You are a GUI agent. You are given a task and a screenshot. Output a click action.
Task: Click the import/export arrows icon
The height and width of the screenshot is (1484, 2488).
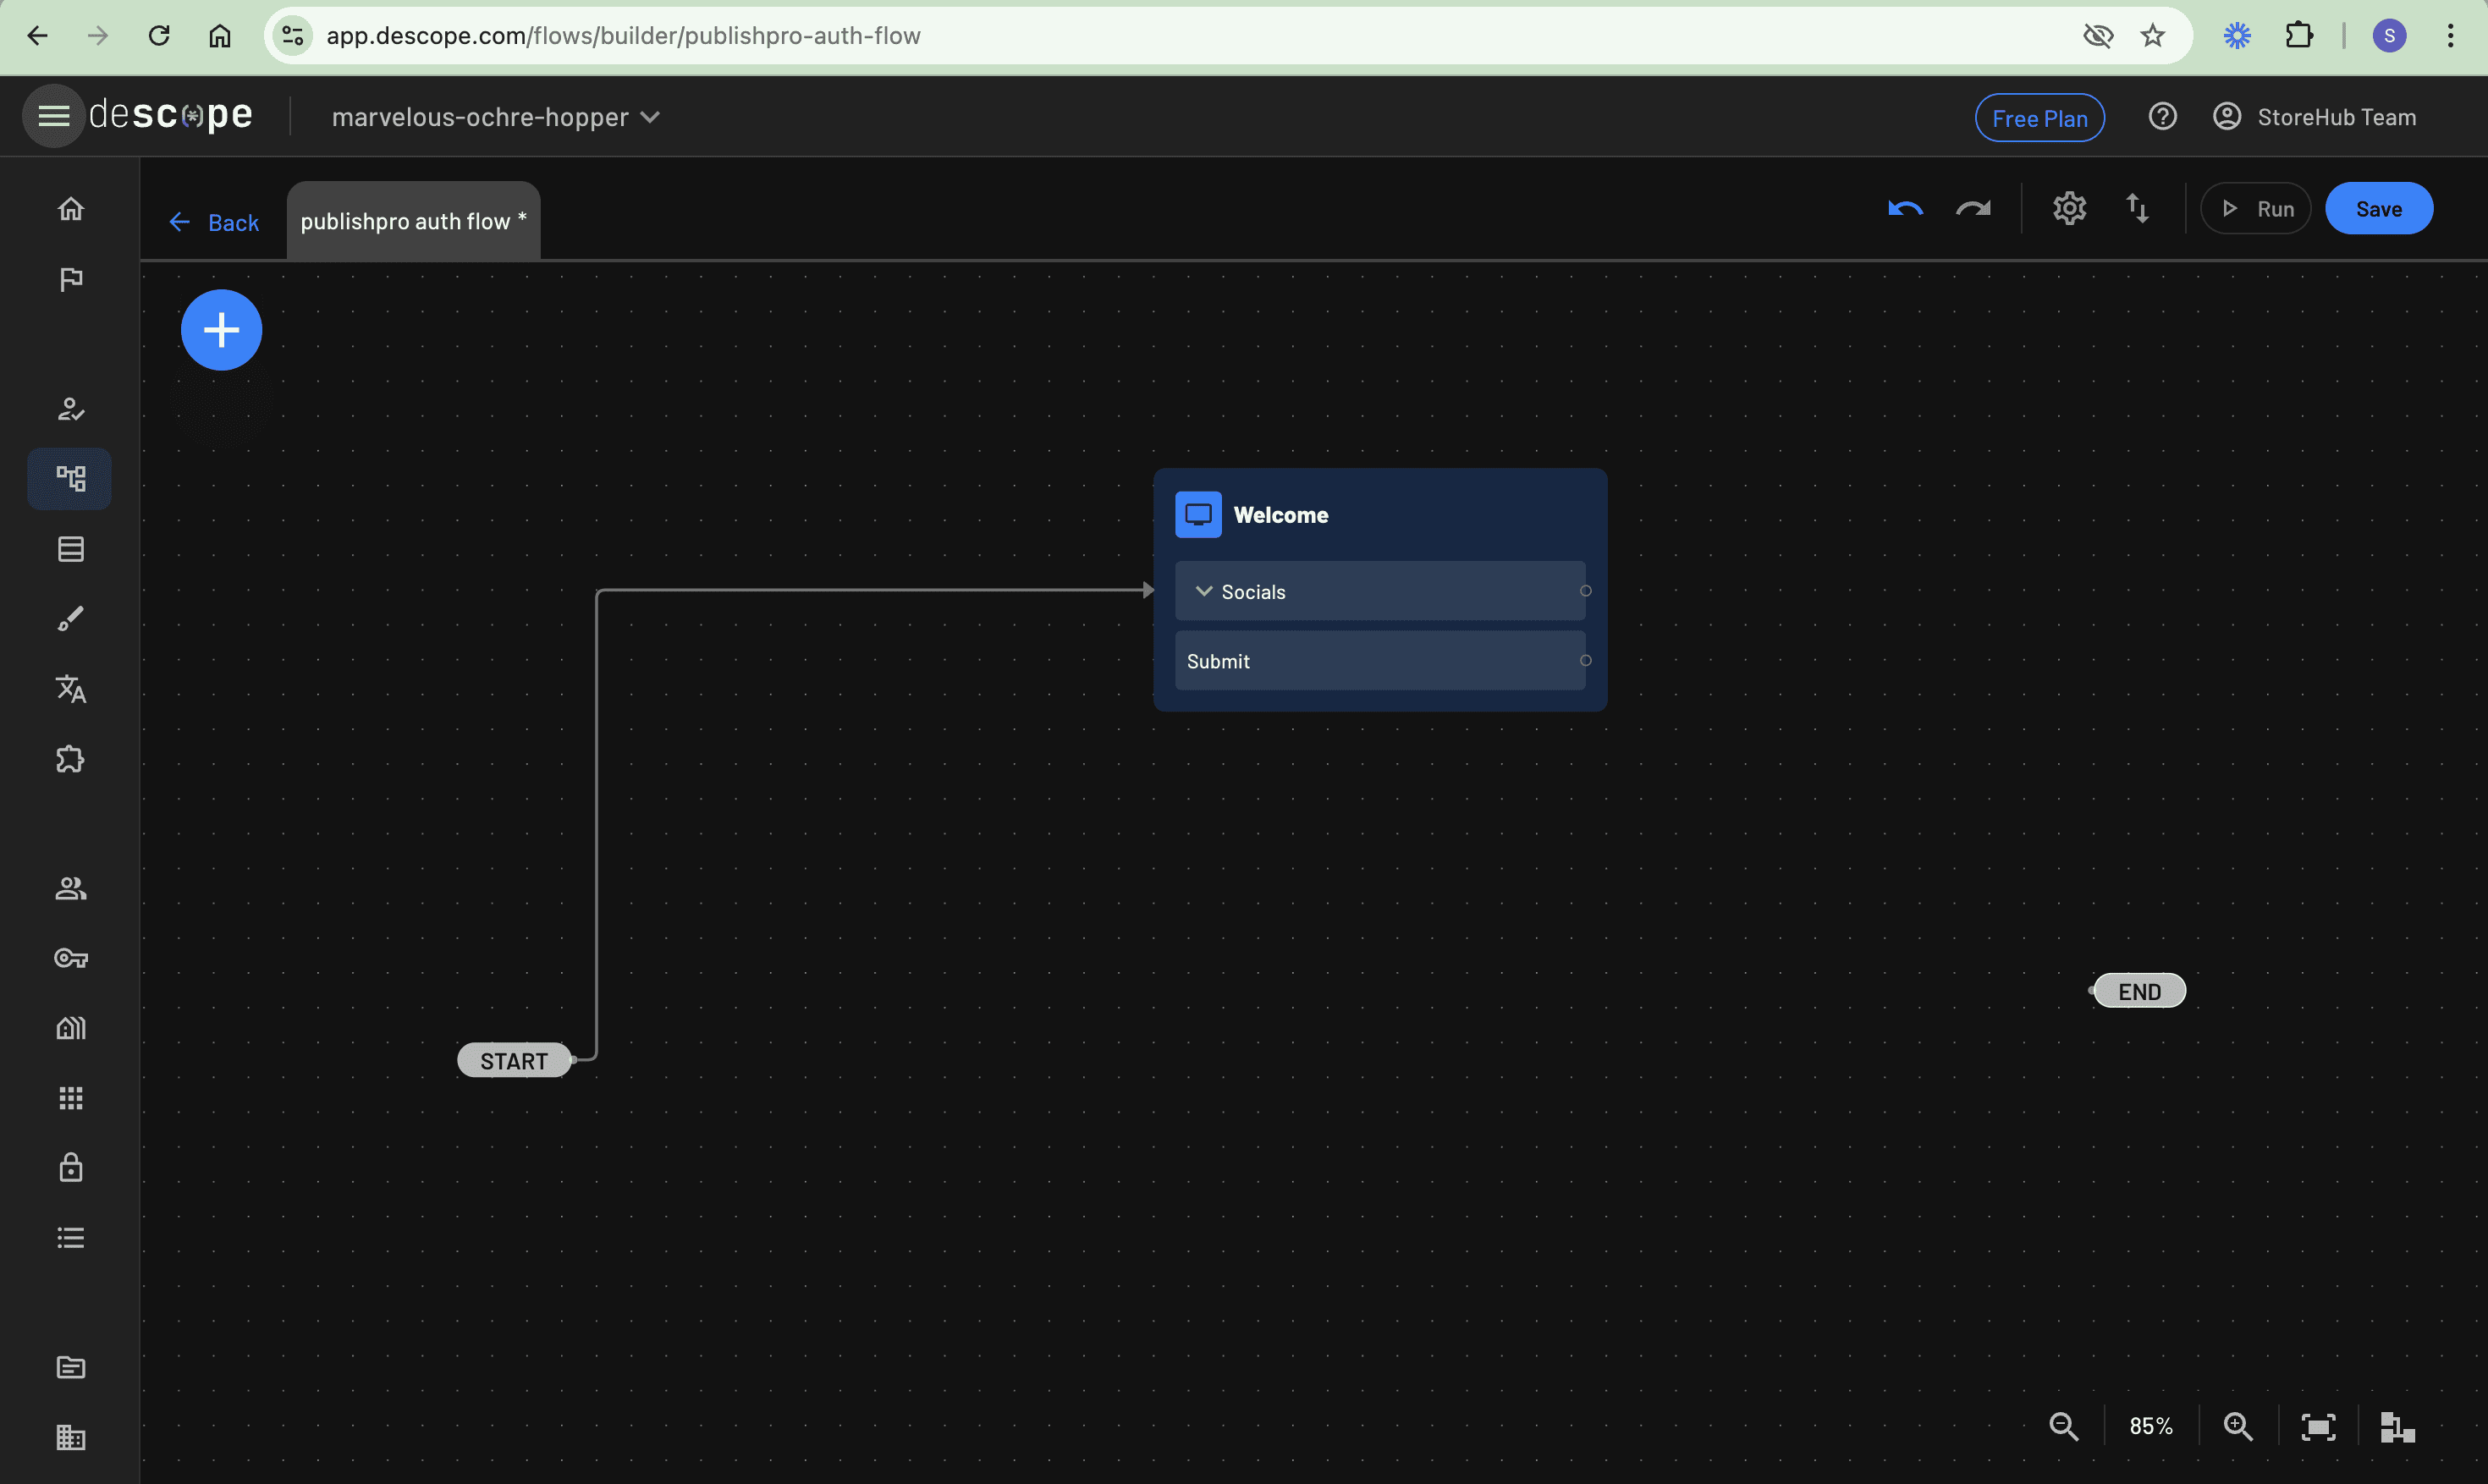(2137, 209)
